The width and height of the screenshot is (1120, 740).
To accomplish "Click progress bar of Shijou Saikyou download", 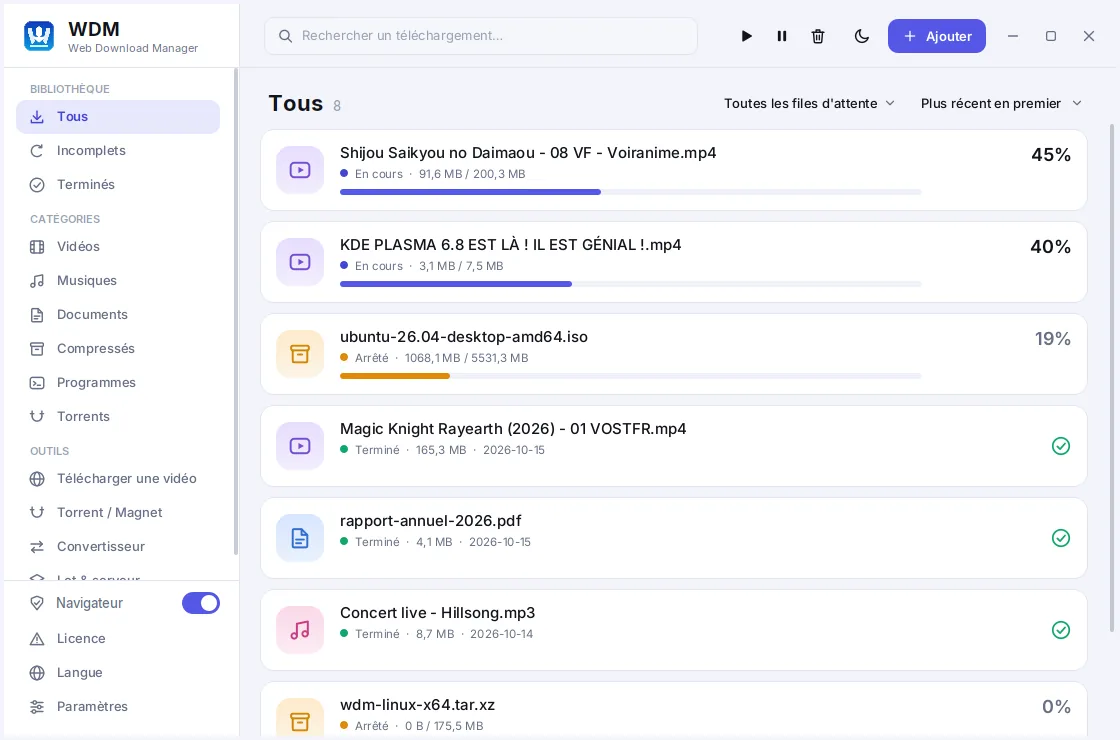I will point(631,192).
